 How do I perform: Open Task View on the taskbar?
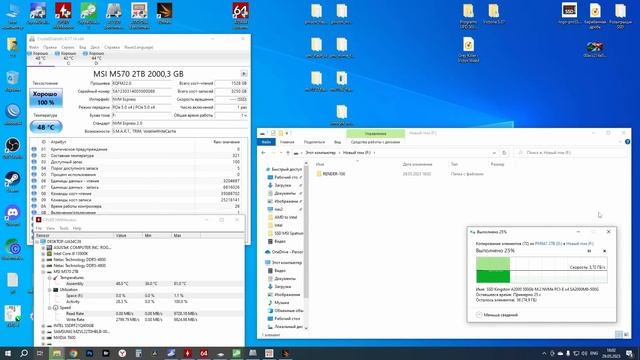click(x=40, y=353)
